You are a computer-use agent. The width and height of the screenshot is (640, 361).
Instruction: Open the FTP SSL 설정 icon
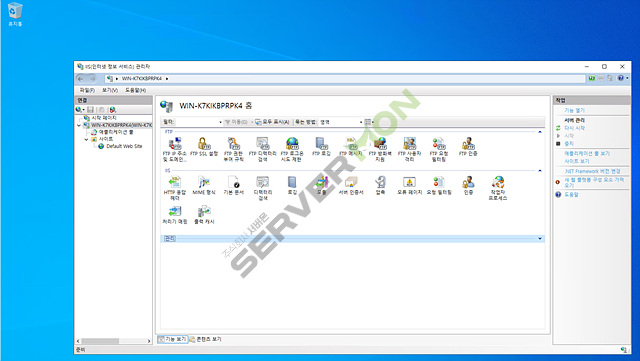[204, 147]
